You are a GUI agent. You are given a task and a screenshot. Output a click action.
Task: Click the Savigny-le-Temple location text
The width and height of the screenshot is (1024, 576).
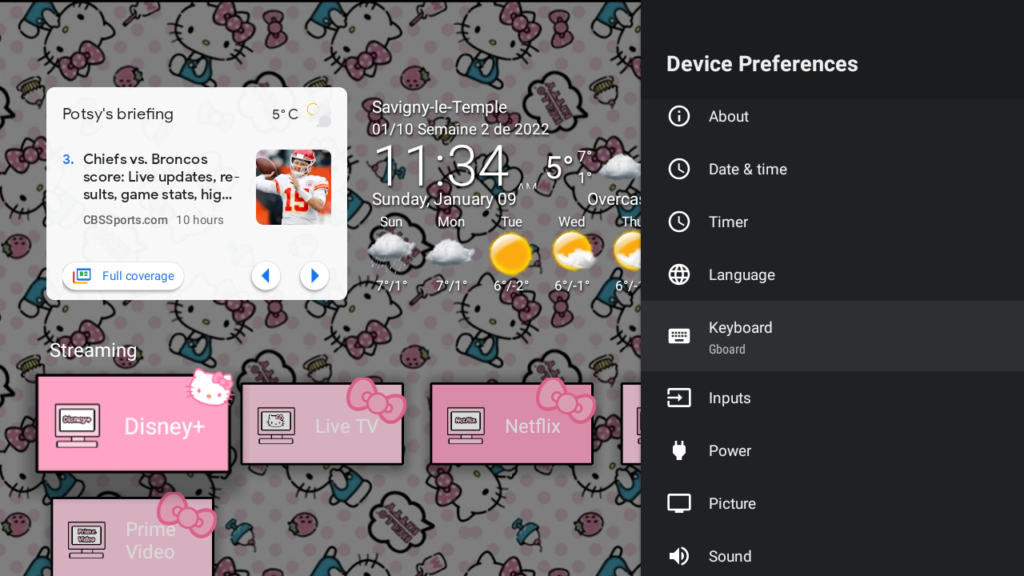[439, 107]
